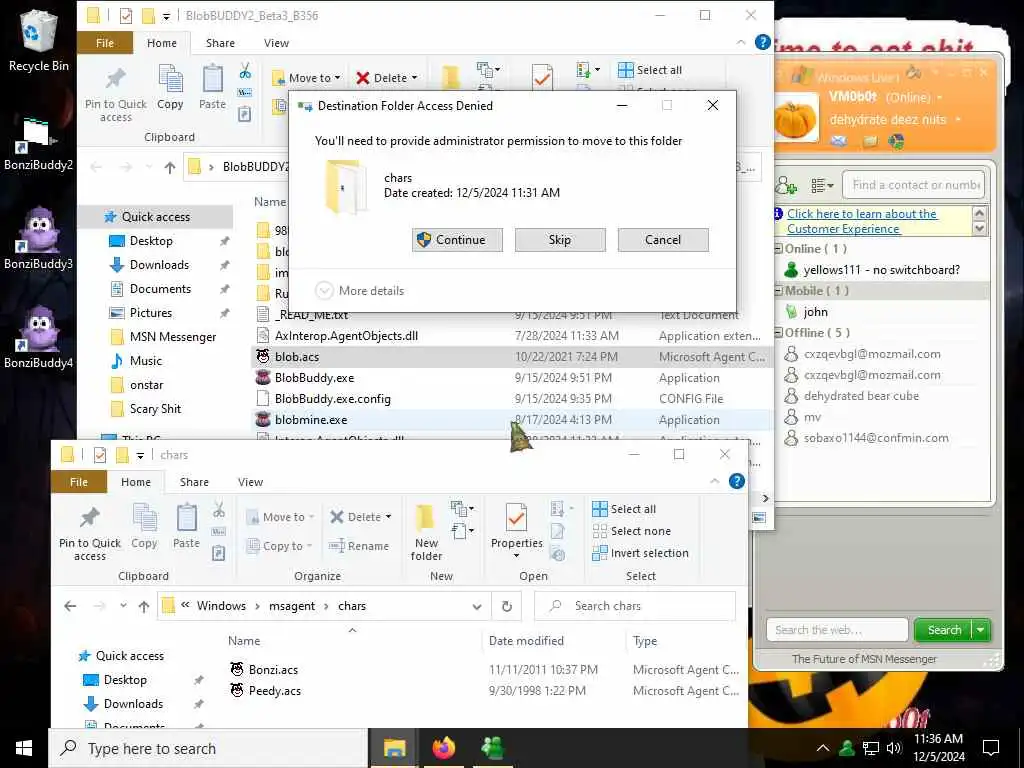Click Search the web field in Messenger

[x=837, y=630]
